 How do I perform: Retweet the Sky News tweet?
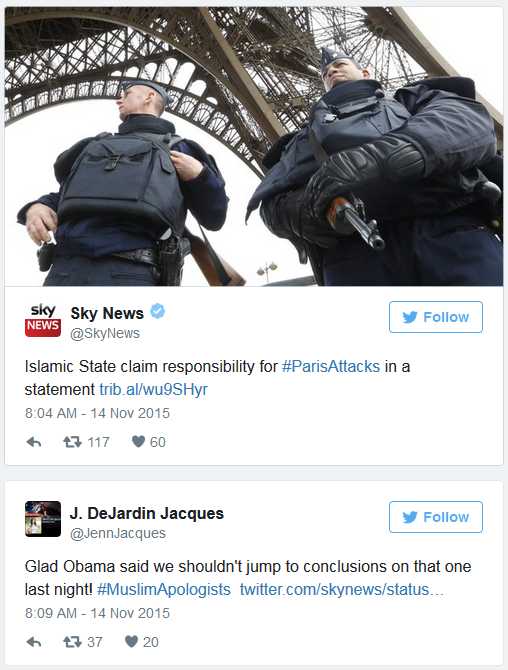click(72, 442)
